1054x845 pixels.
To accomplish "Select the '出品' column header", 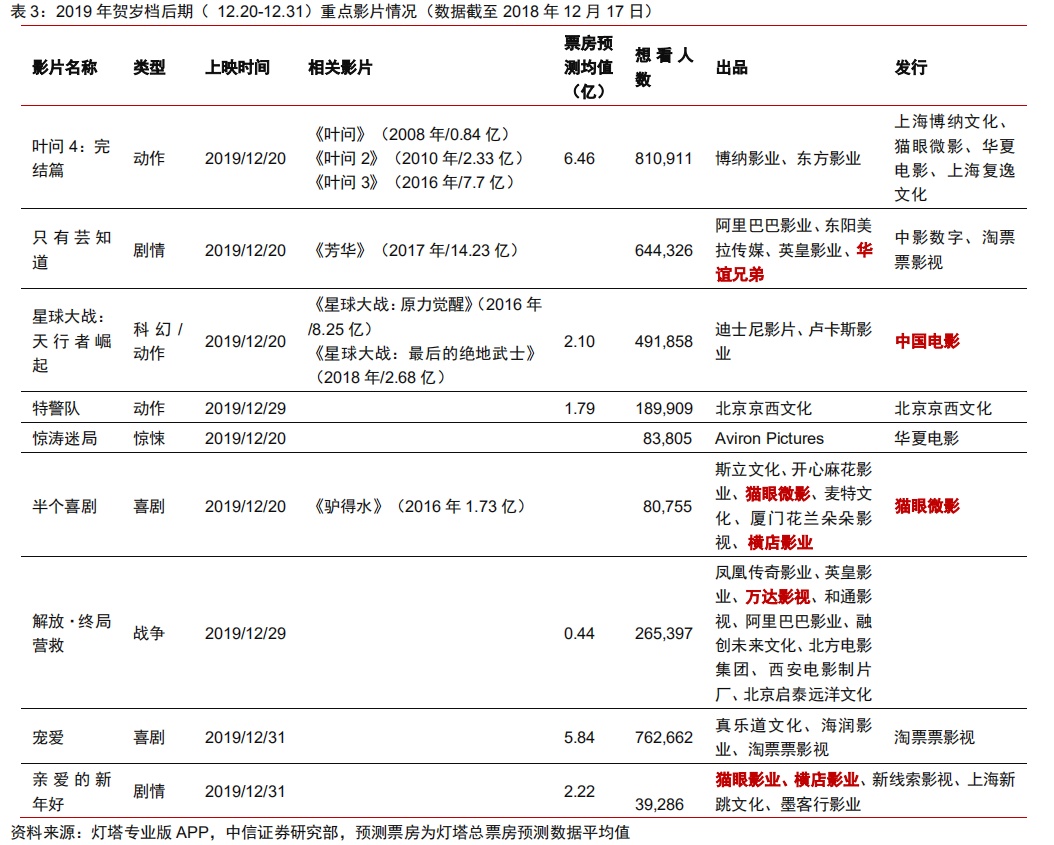I will click(x=731, y=67).
